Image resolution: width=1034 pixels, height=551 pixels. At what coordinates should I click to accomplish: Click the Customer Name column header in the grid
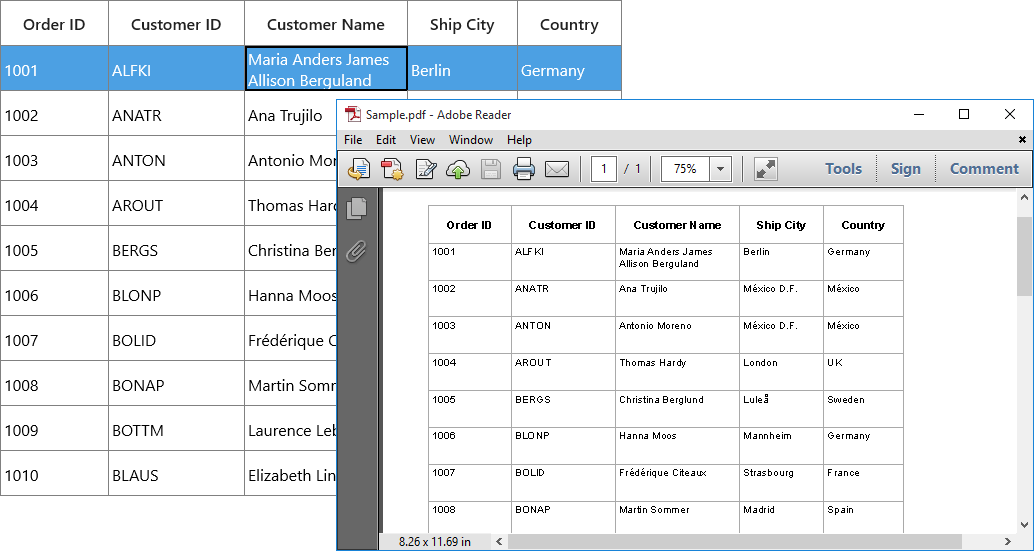tap(326, 24)
